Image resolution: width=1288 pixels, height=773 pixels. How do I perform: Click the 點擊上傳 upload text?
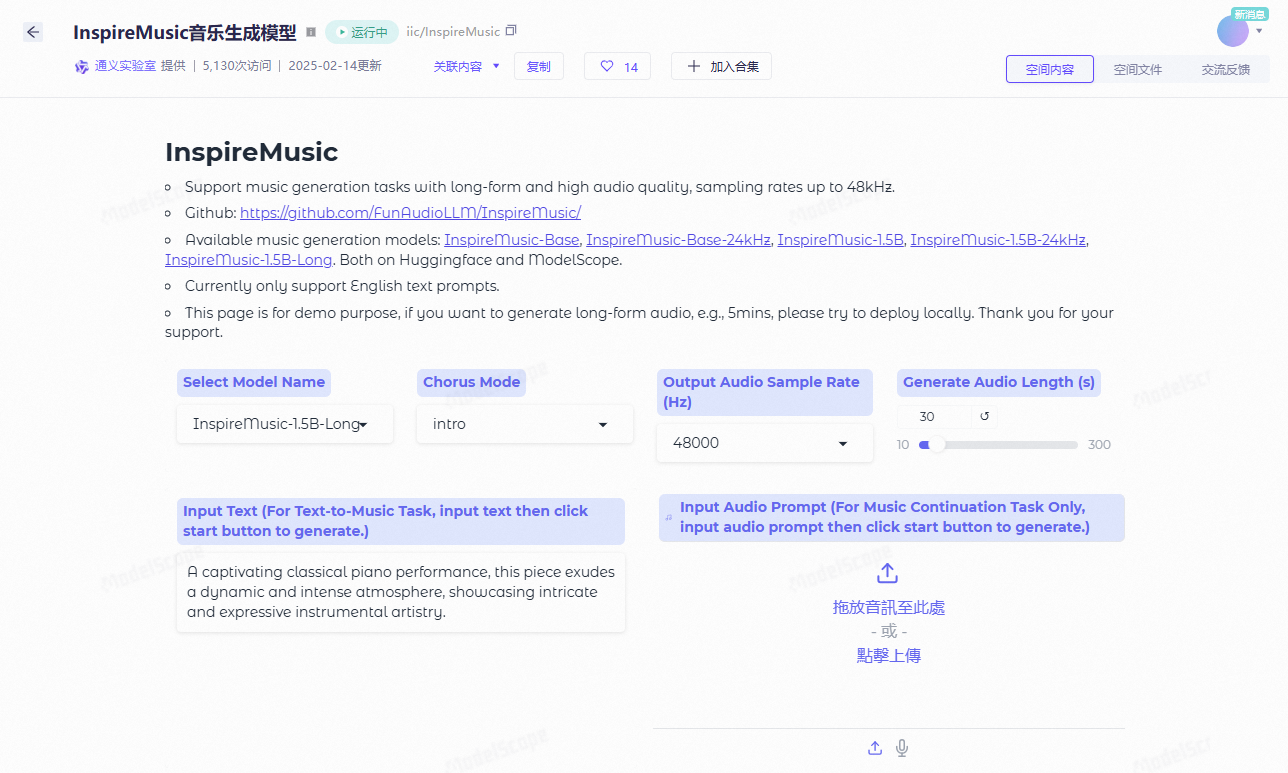pyautogui.click(x=889, y=656)
